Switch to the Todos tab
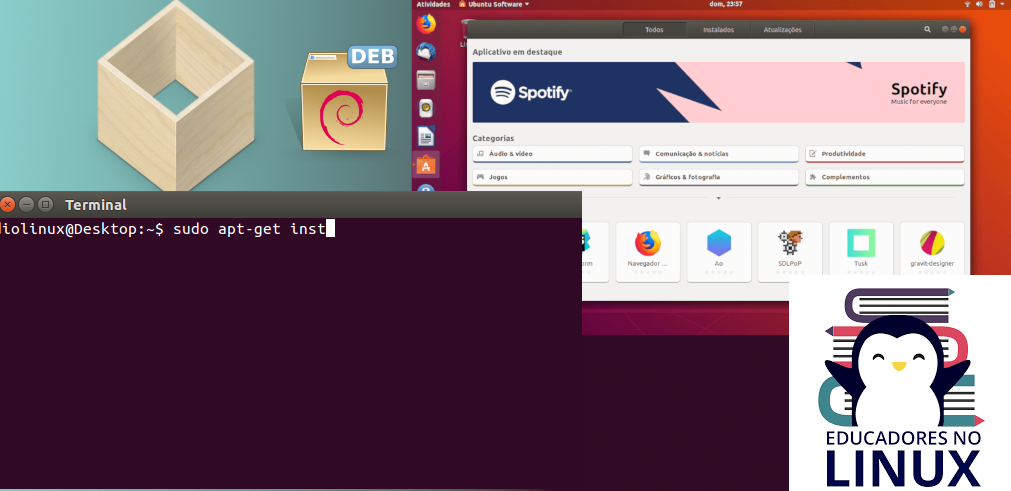Image resolution: width=1011 pixels, height=491 pixels. pos(654,30)
